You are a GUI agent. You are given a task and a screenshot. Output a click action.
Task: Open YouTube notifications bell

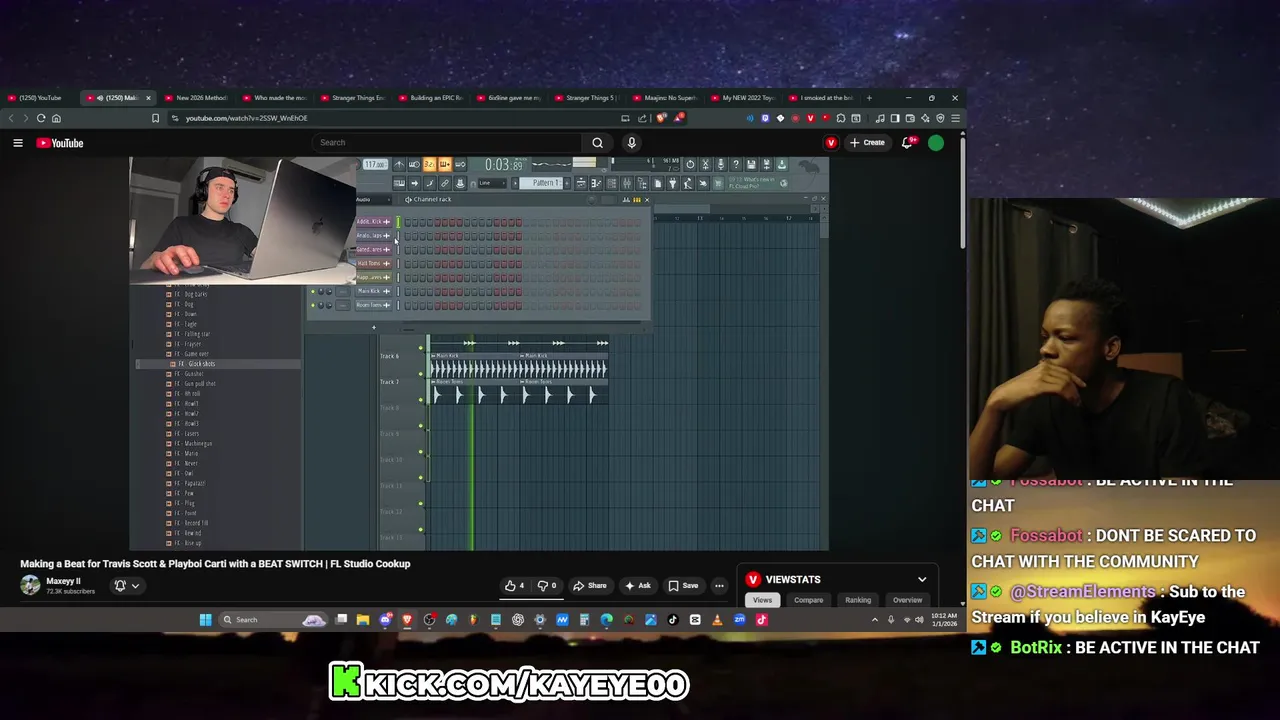point(908,143)
